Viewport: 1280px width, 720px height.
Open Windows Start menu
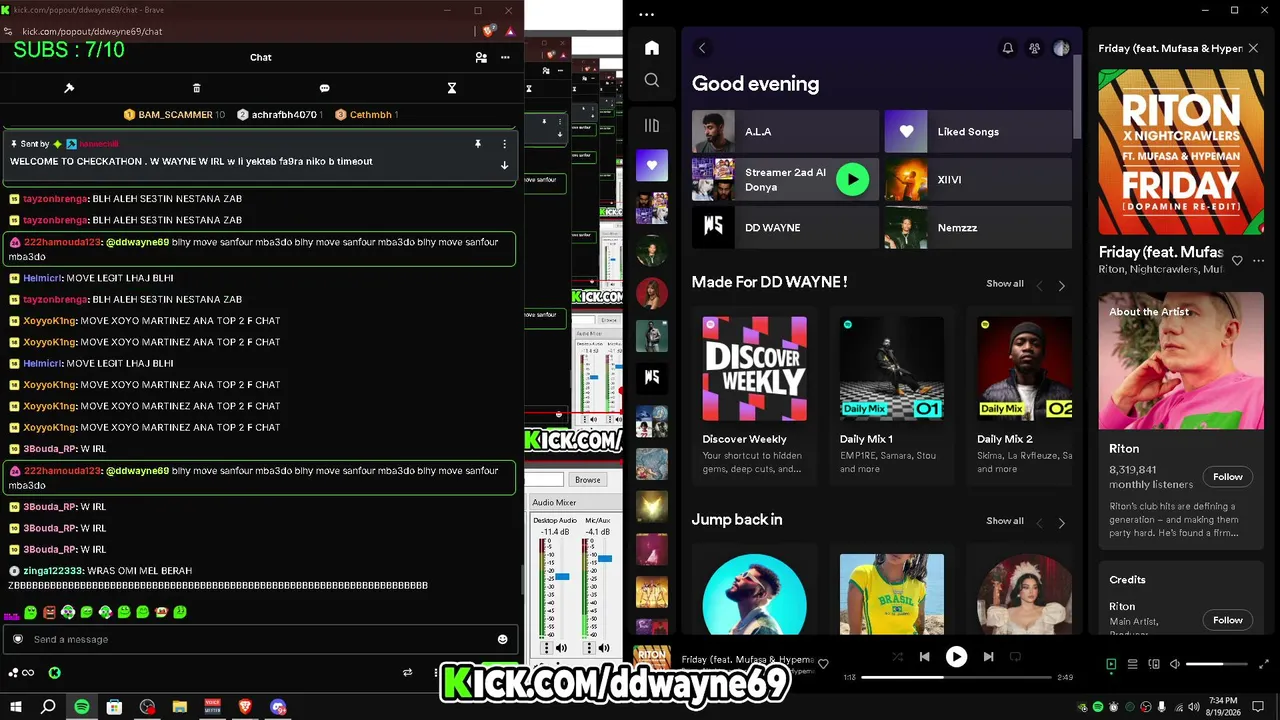click(16, 707)
